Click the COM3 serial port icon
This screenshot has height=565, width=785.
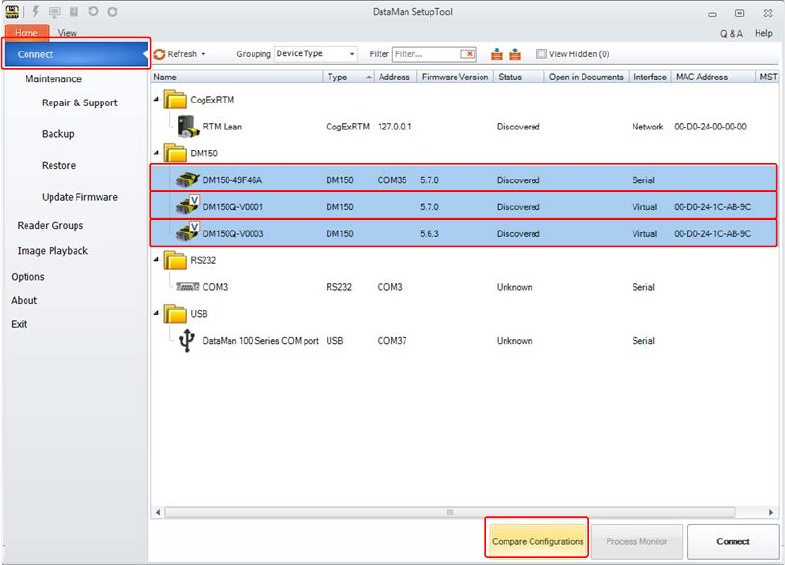click(187, 287)
